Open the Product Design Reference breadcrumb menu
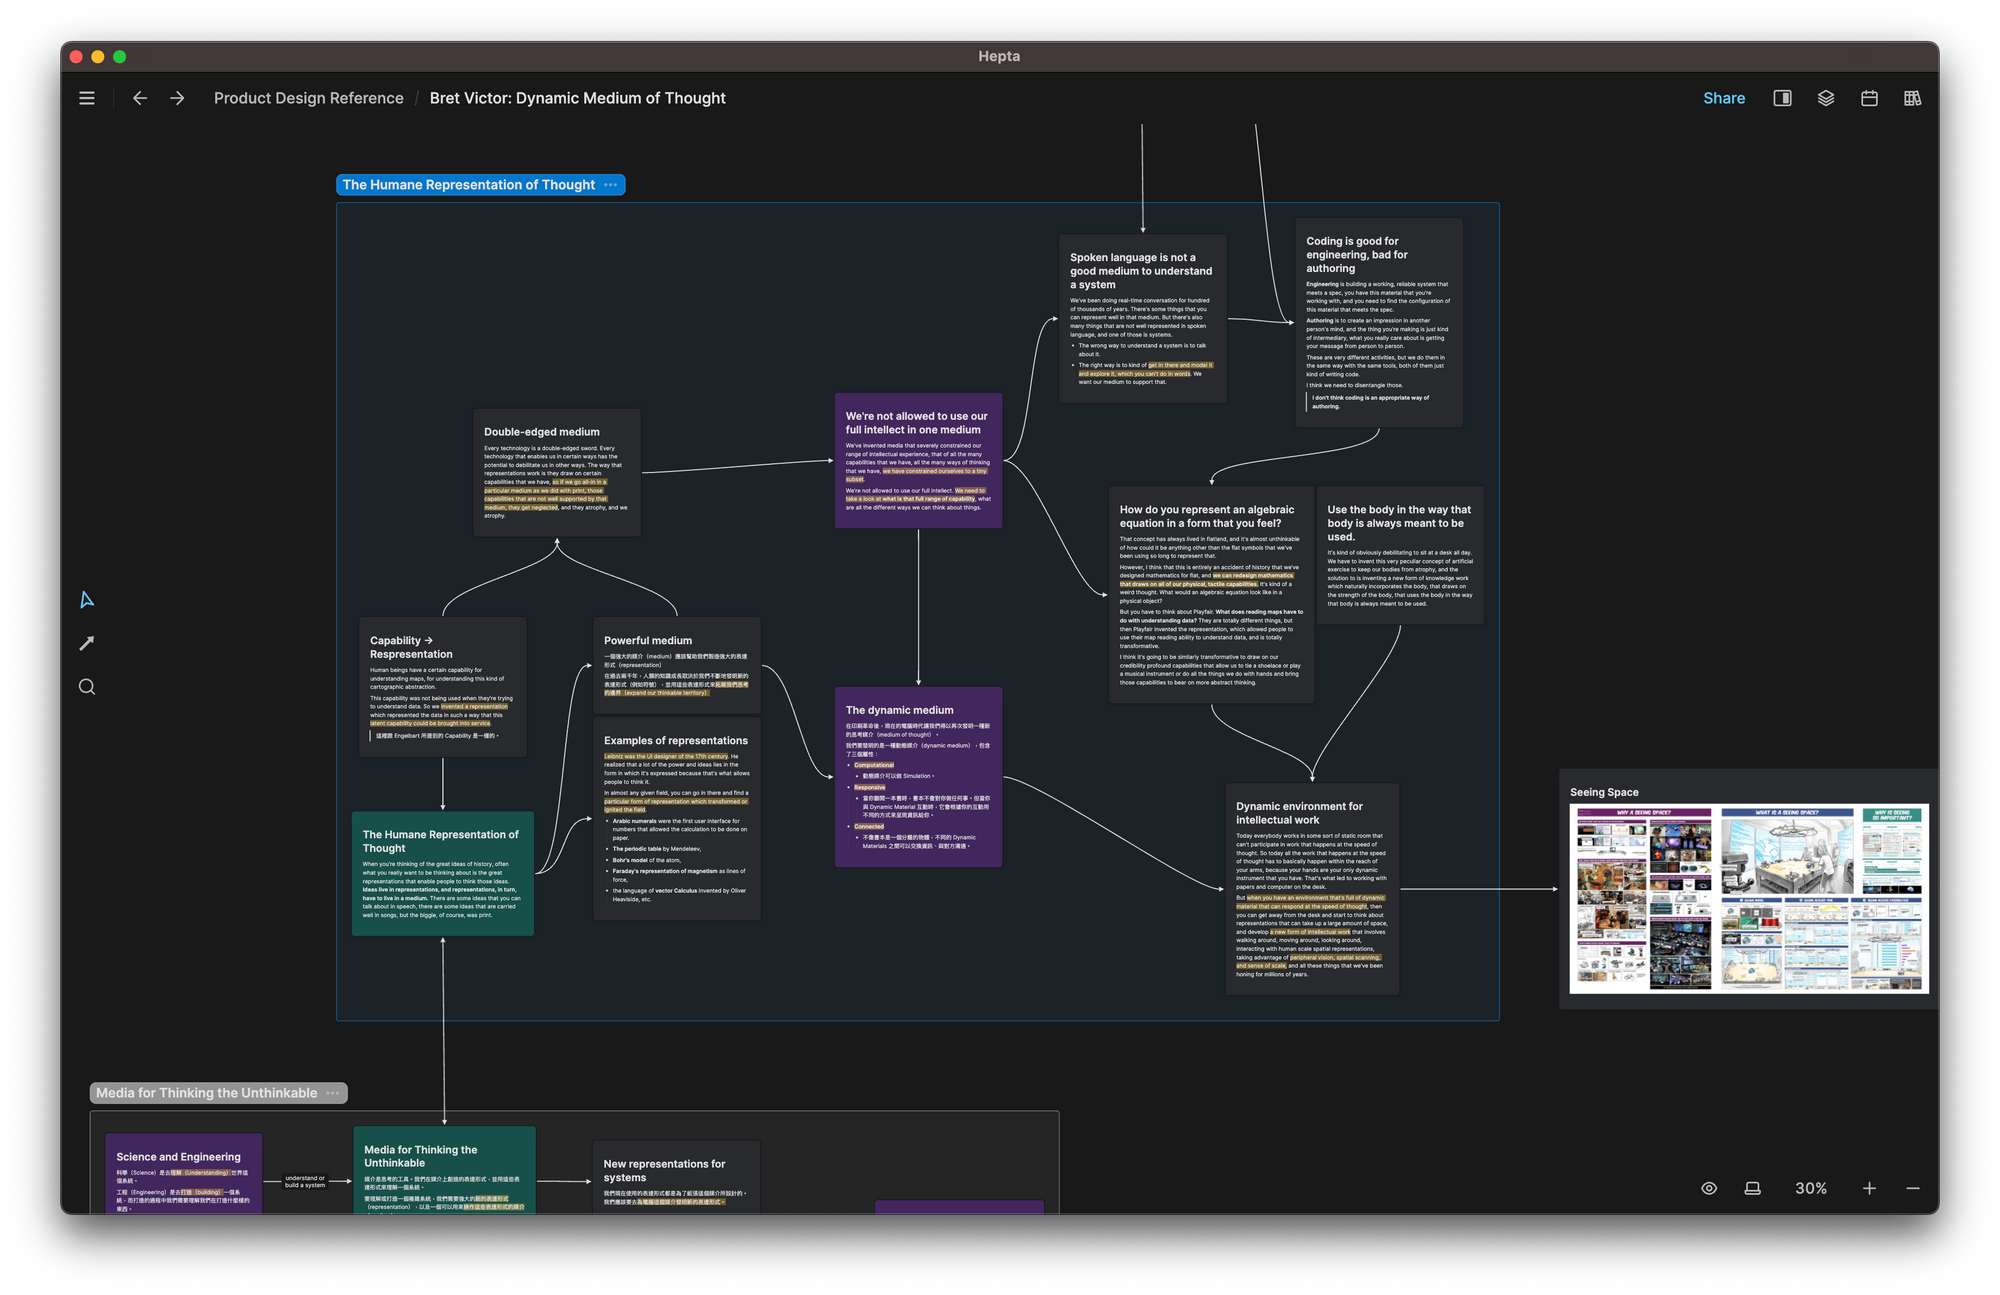This screenshot has height=1295, width=2000. (308, 98)
